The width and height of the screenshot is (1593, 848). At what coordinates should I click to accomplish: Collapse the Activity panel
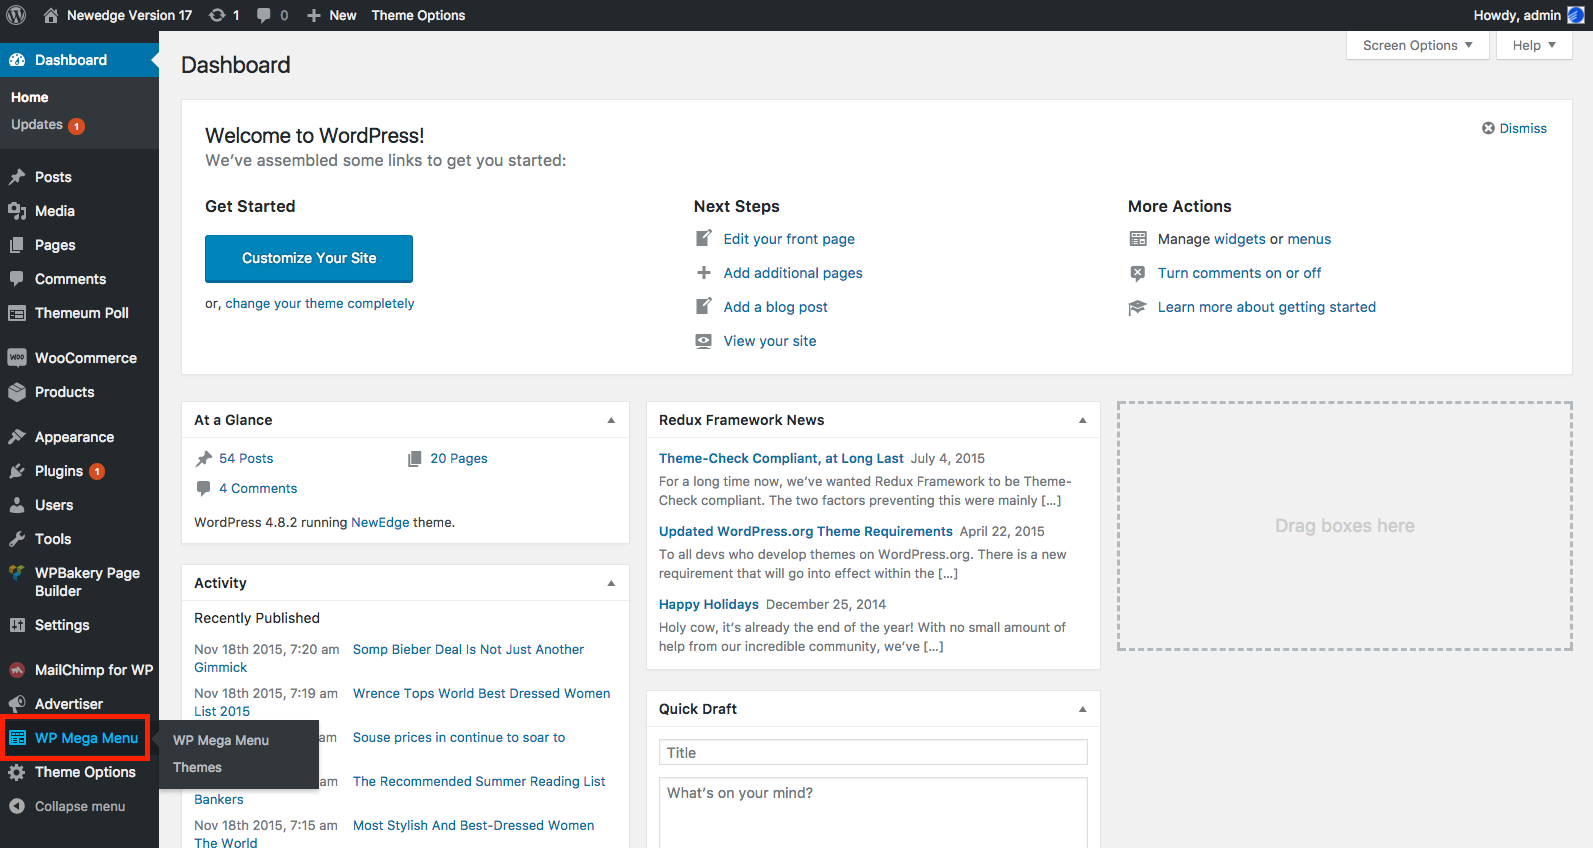point(611,583)
